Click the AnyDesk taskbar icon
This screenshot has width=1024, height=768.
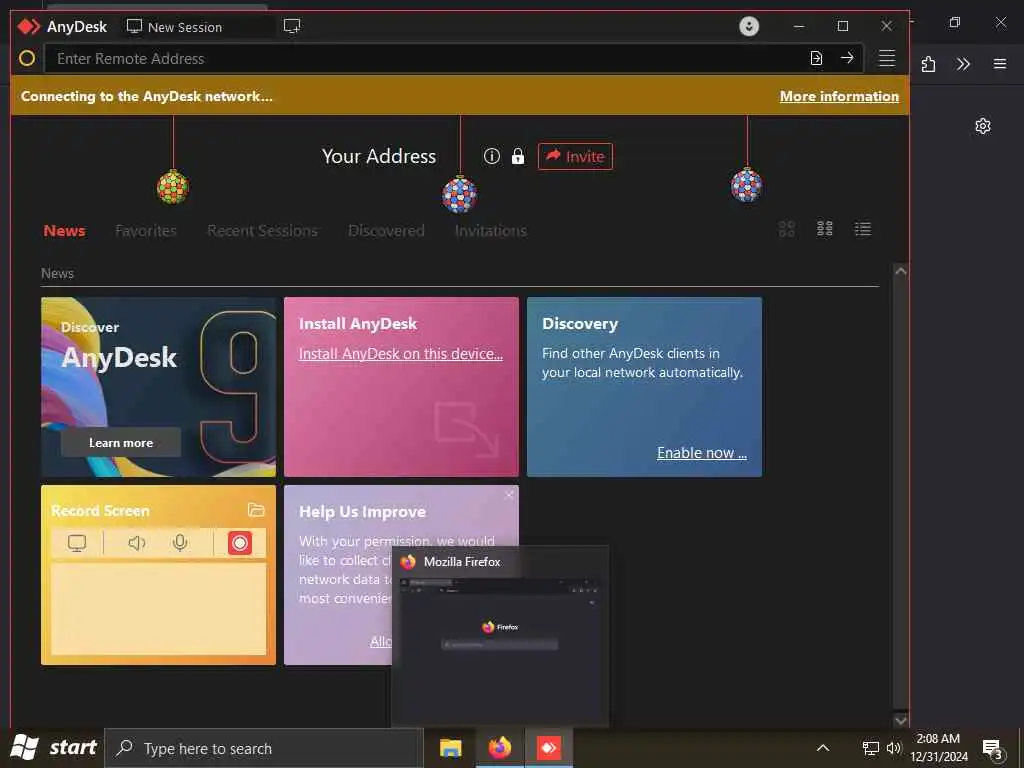[x=549, y=748]
